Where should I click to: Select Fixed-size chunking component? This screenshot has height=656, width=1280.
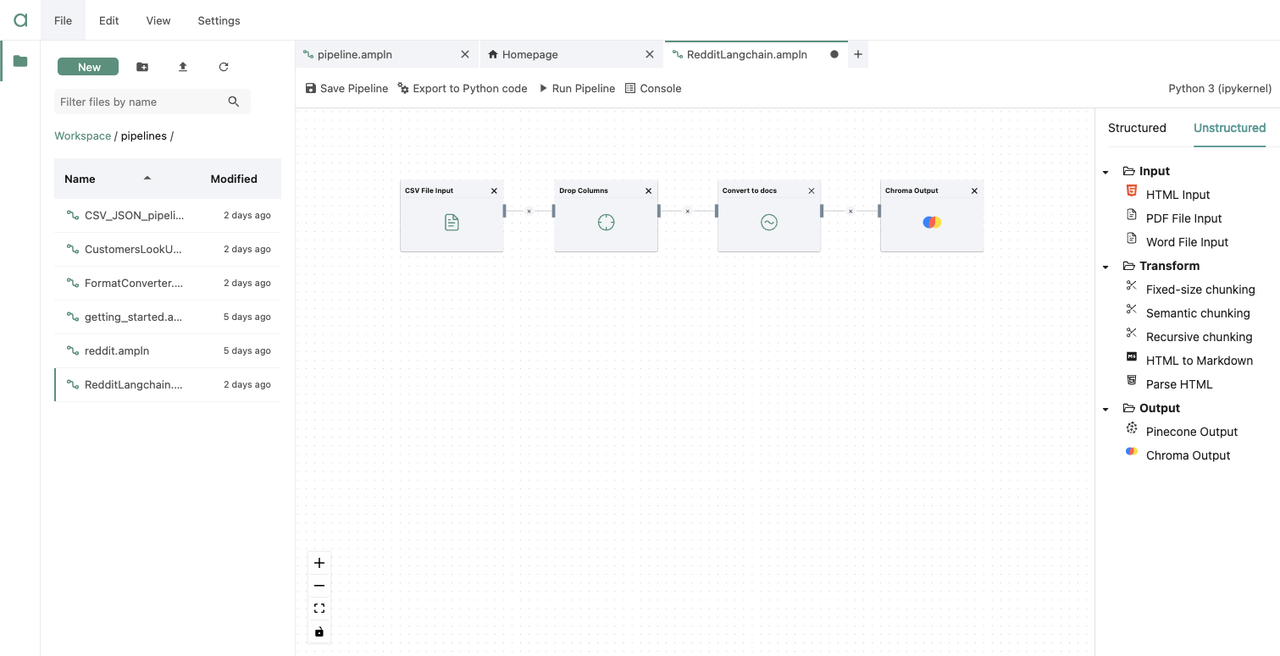tap(1199, 290)
